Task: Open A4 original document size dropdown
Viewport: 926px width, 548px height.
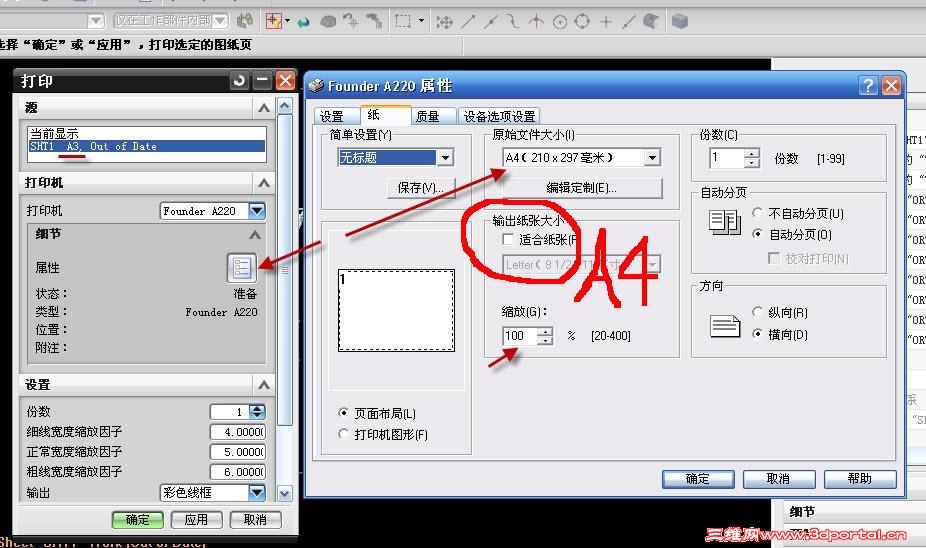Action: 652,158
